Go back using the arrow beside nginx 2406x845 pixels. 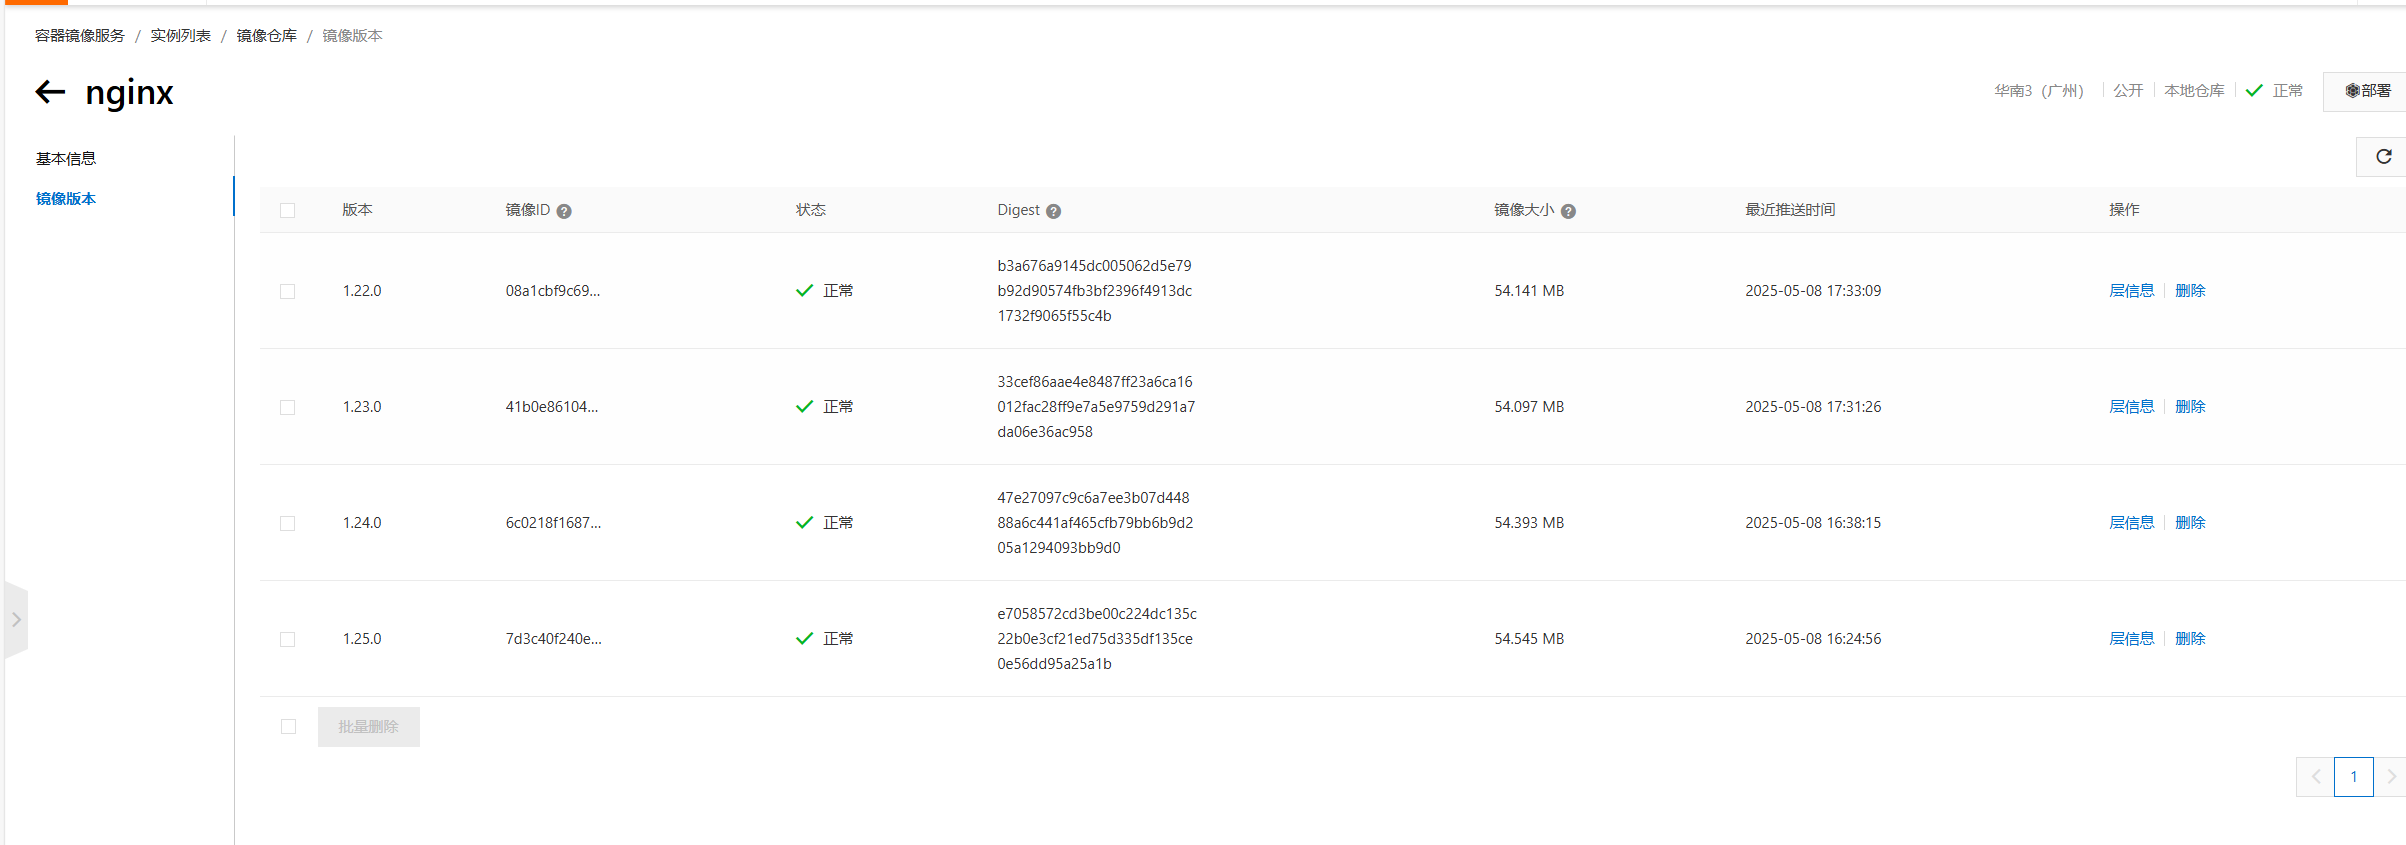click(50, 92)
